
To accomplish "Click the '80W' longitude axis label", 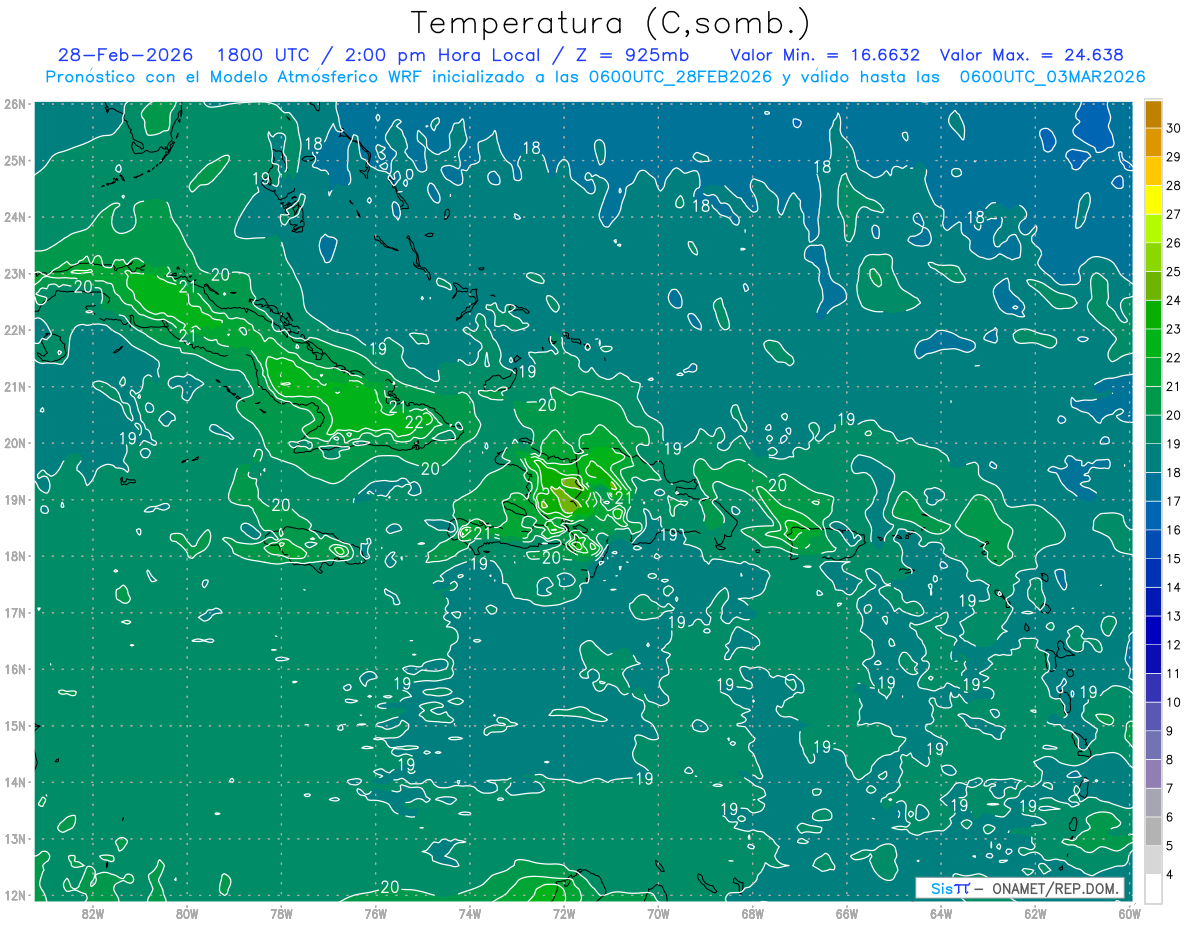I will click(x=187, y=913).
